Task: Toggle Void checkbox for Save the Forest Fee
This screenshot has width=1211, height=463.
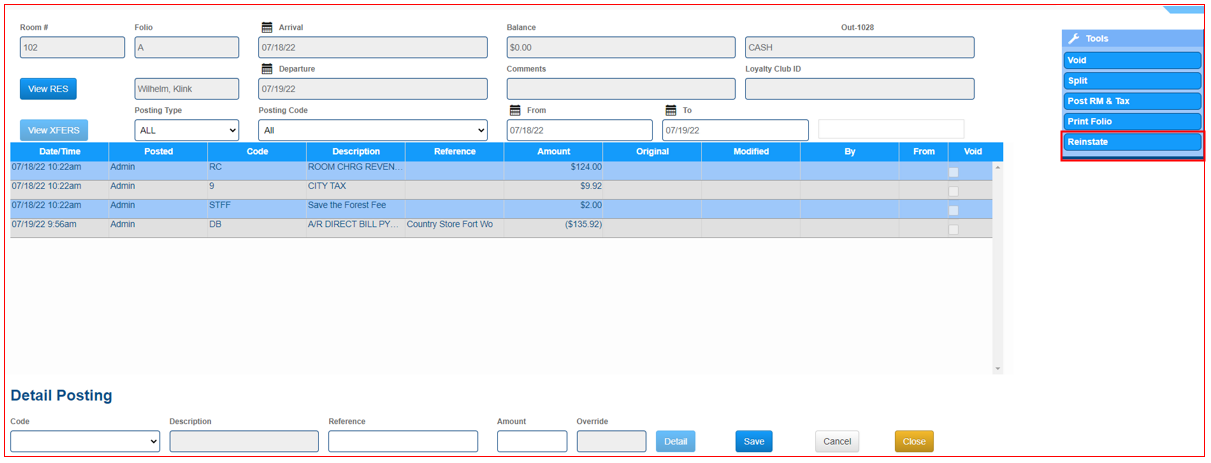Action: coord(953,210)
